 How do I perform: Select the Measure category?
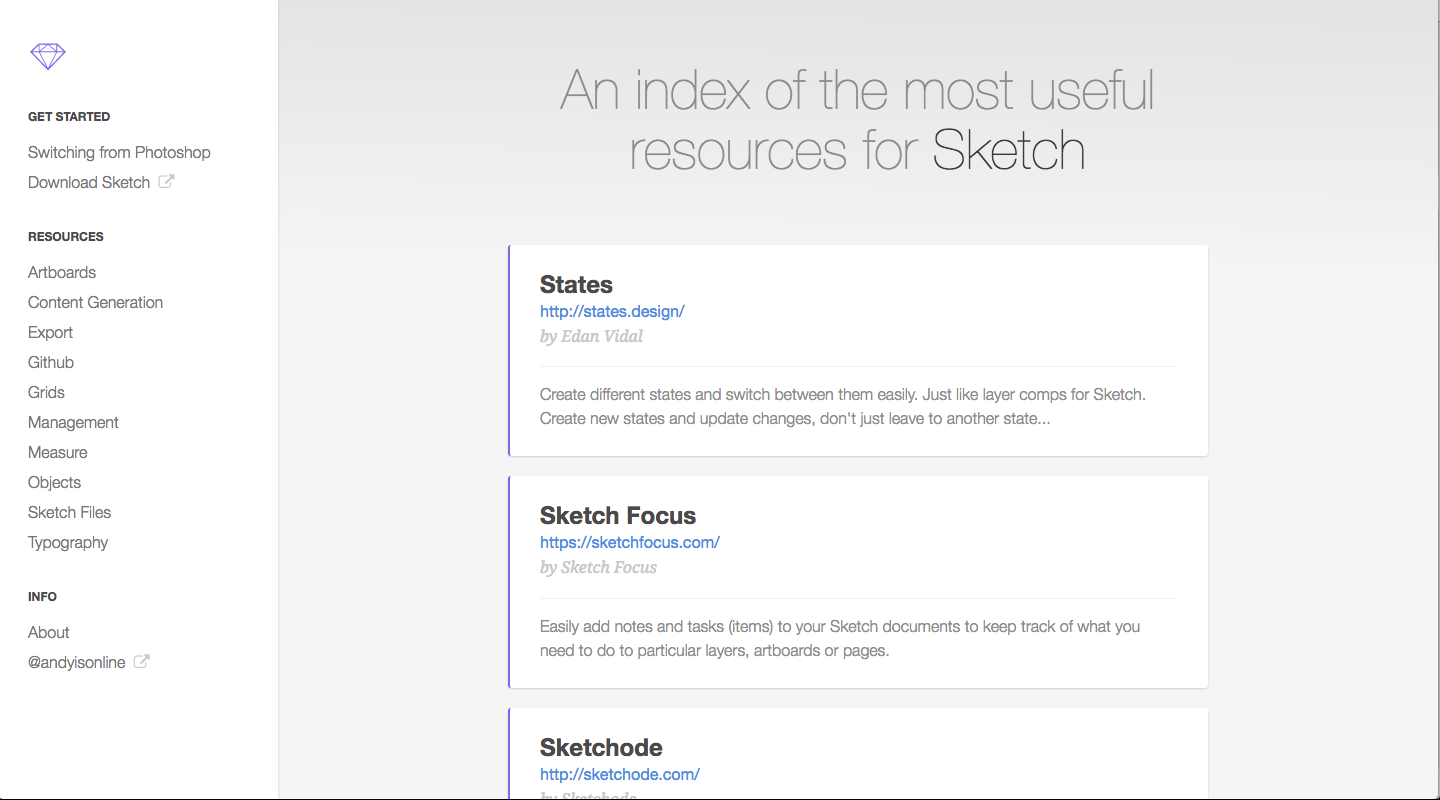click(57, 452)
